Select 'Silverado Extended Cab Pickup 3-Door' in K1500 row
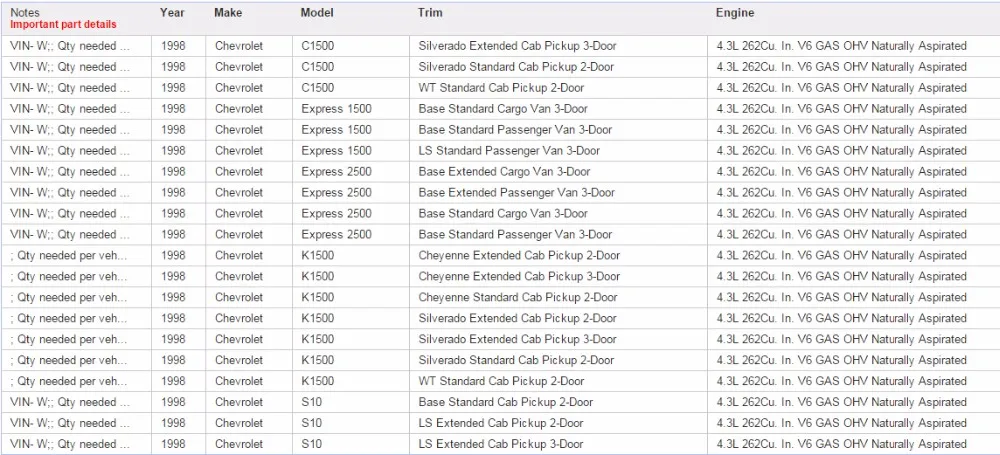Image resolution: width=1000 pixels, height=455 pixels. coord(517,339)
